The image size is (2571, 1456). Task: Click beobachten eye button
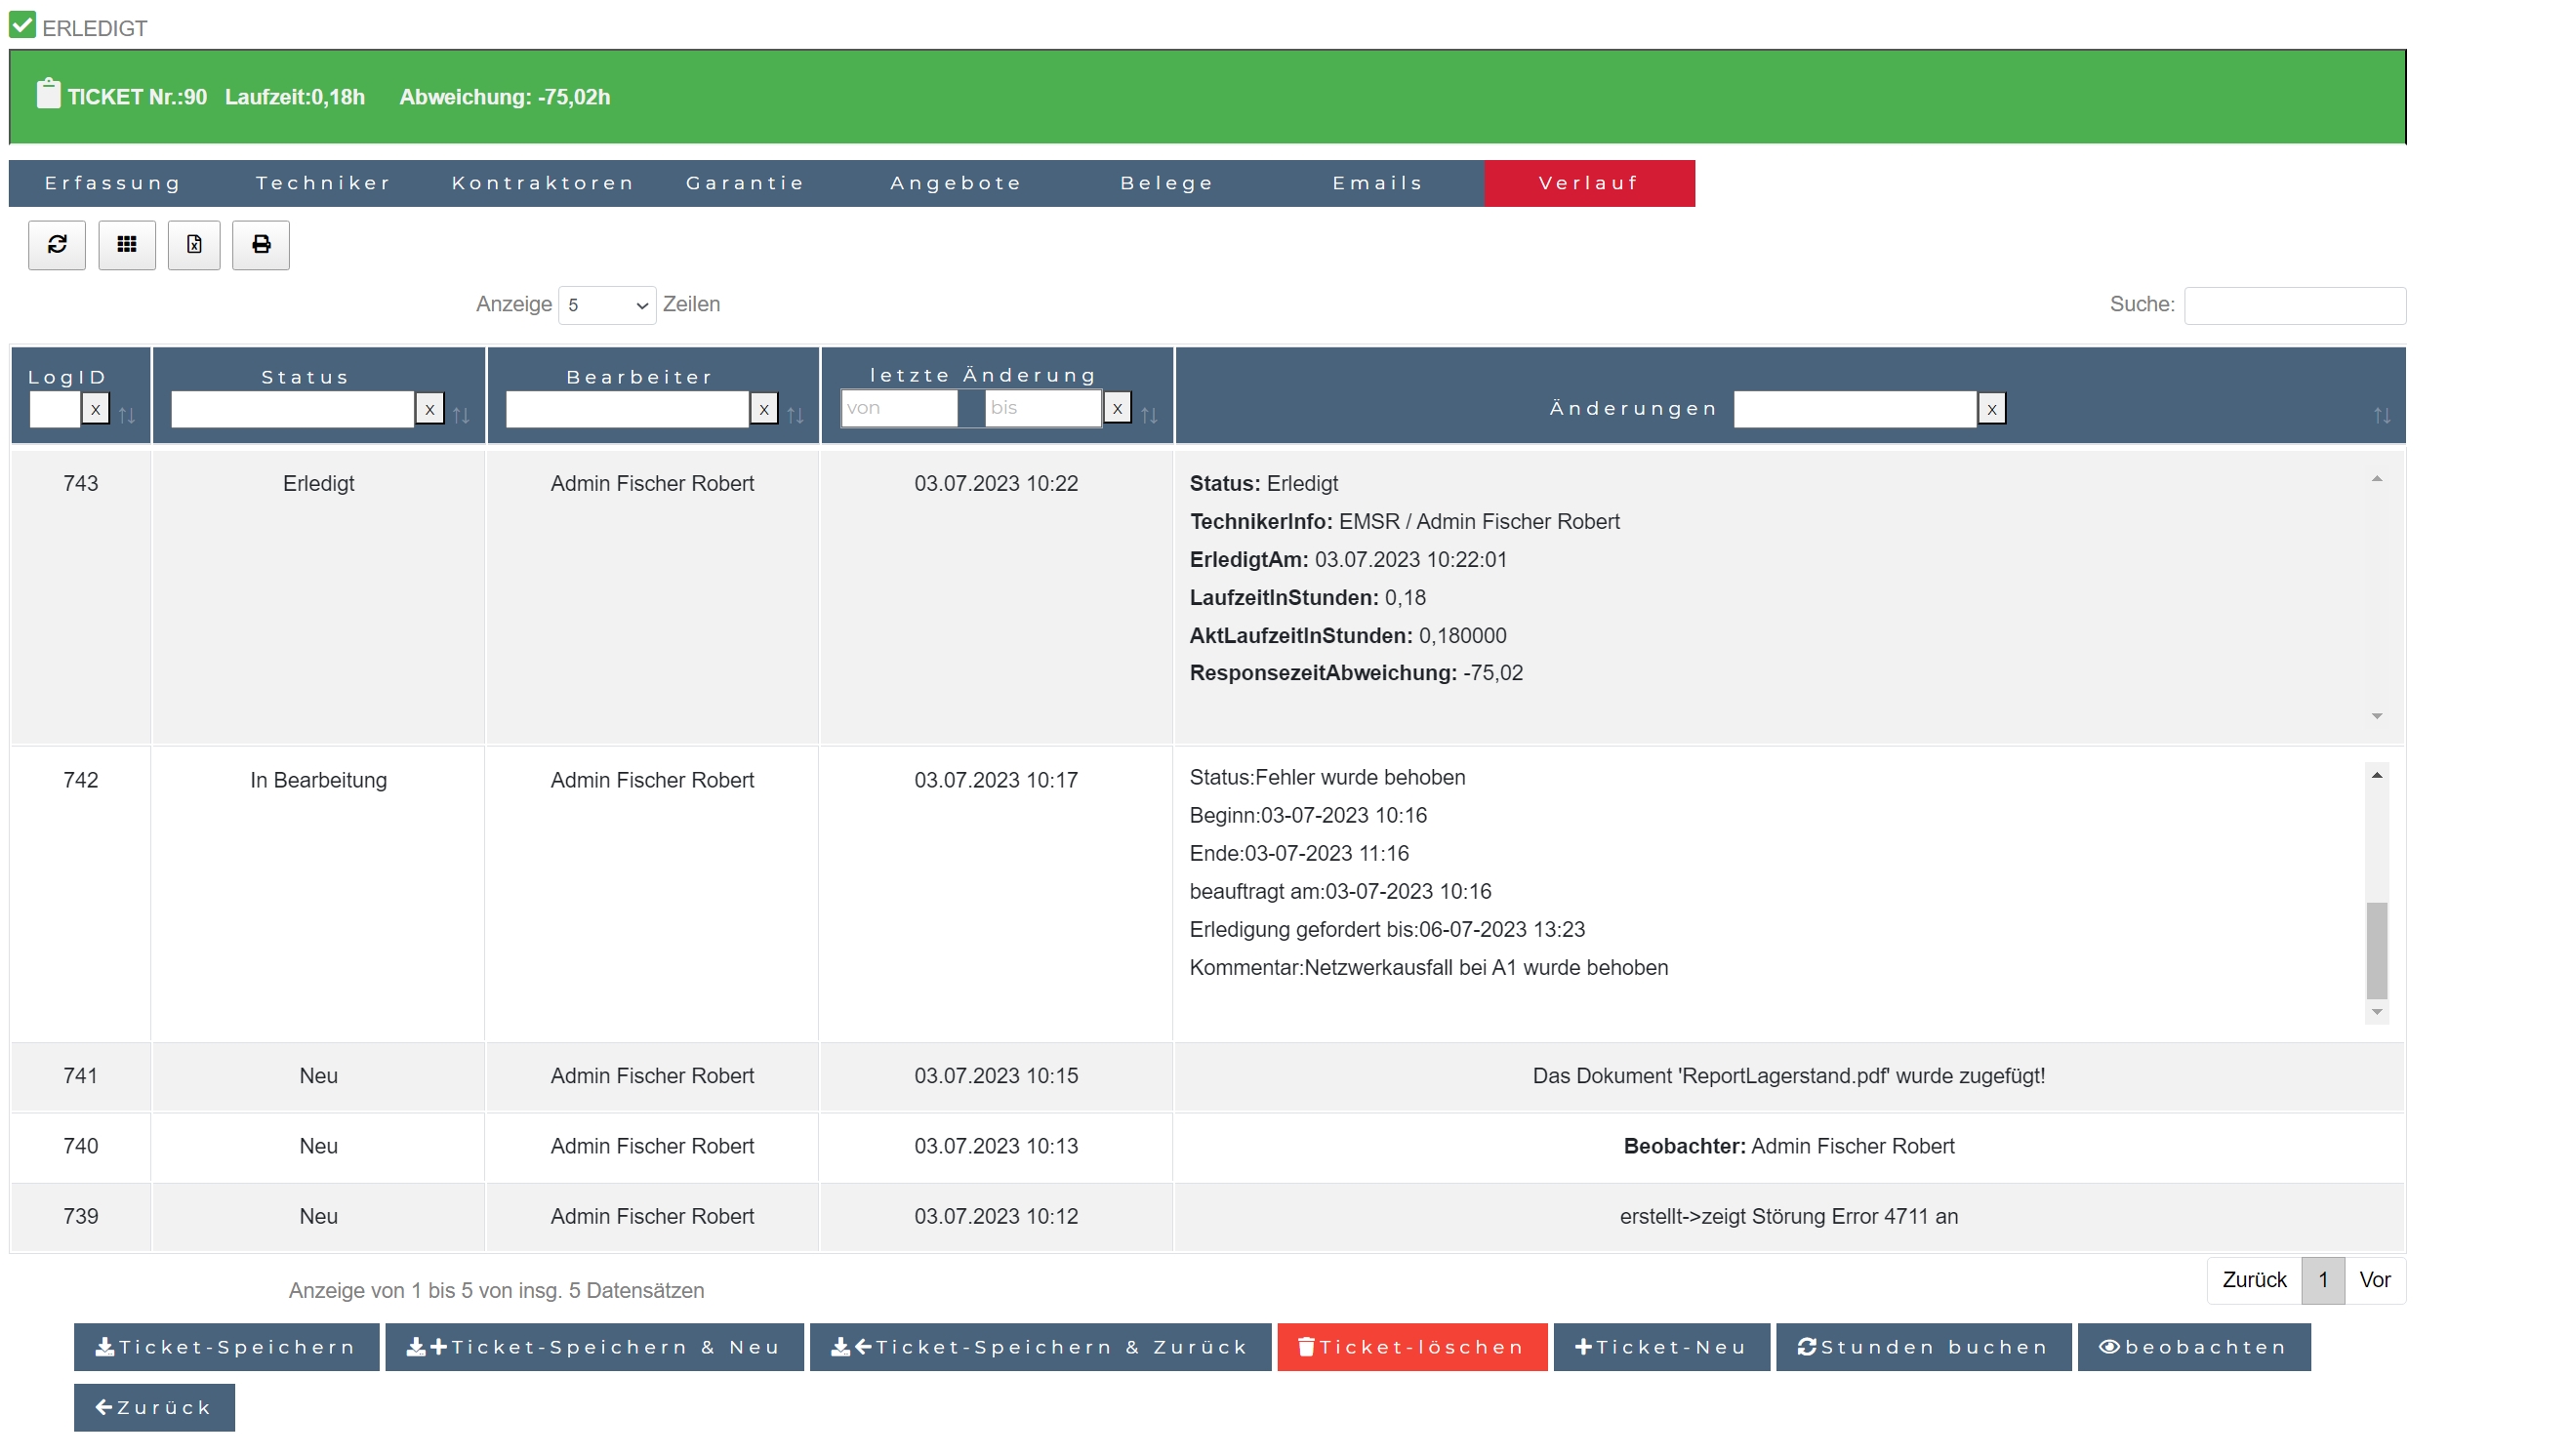click(2194, 1347)
